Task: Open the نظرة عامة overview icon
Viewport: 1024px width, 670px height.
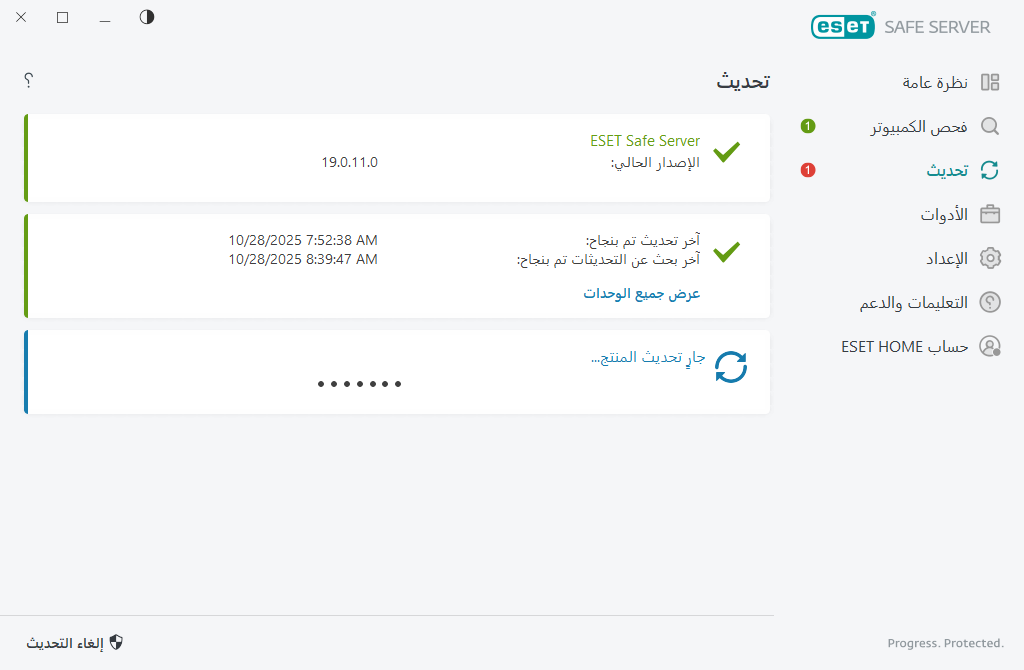Action: coord(990,82)
